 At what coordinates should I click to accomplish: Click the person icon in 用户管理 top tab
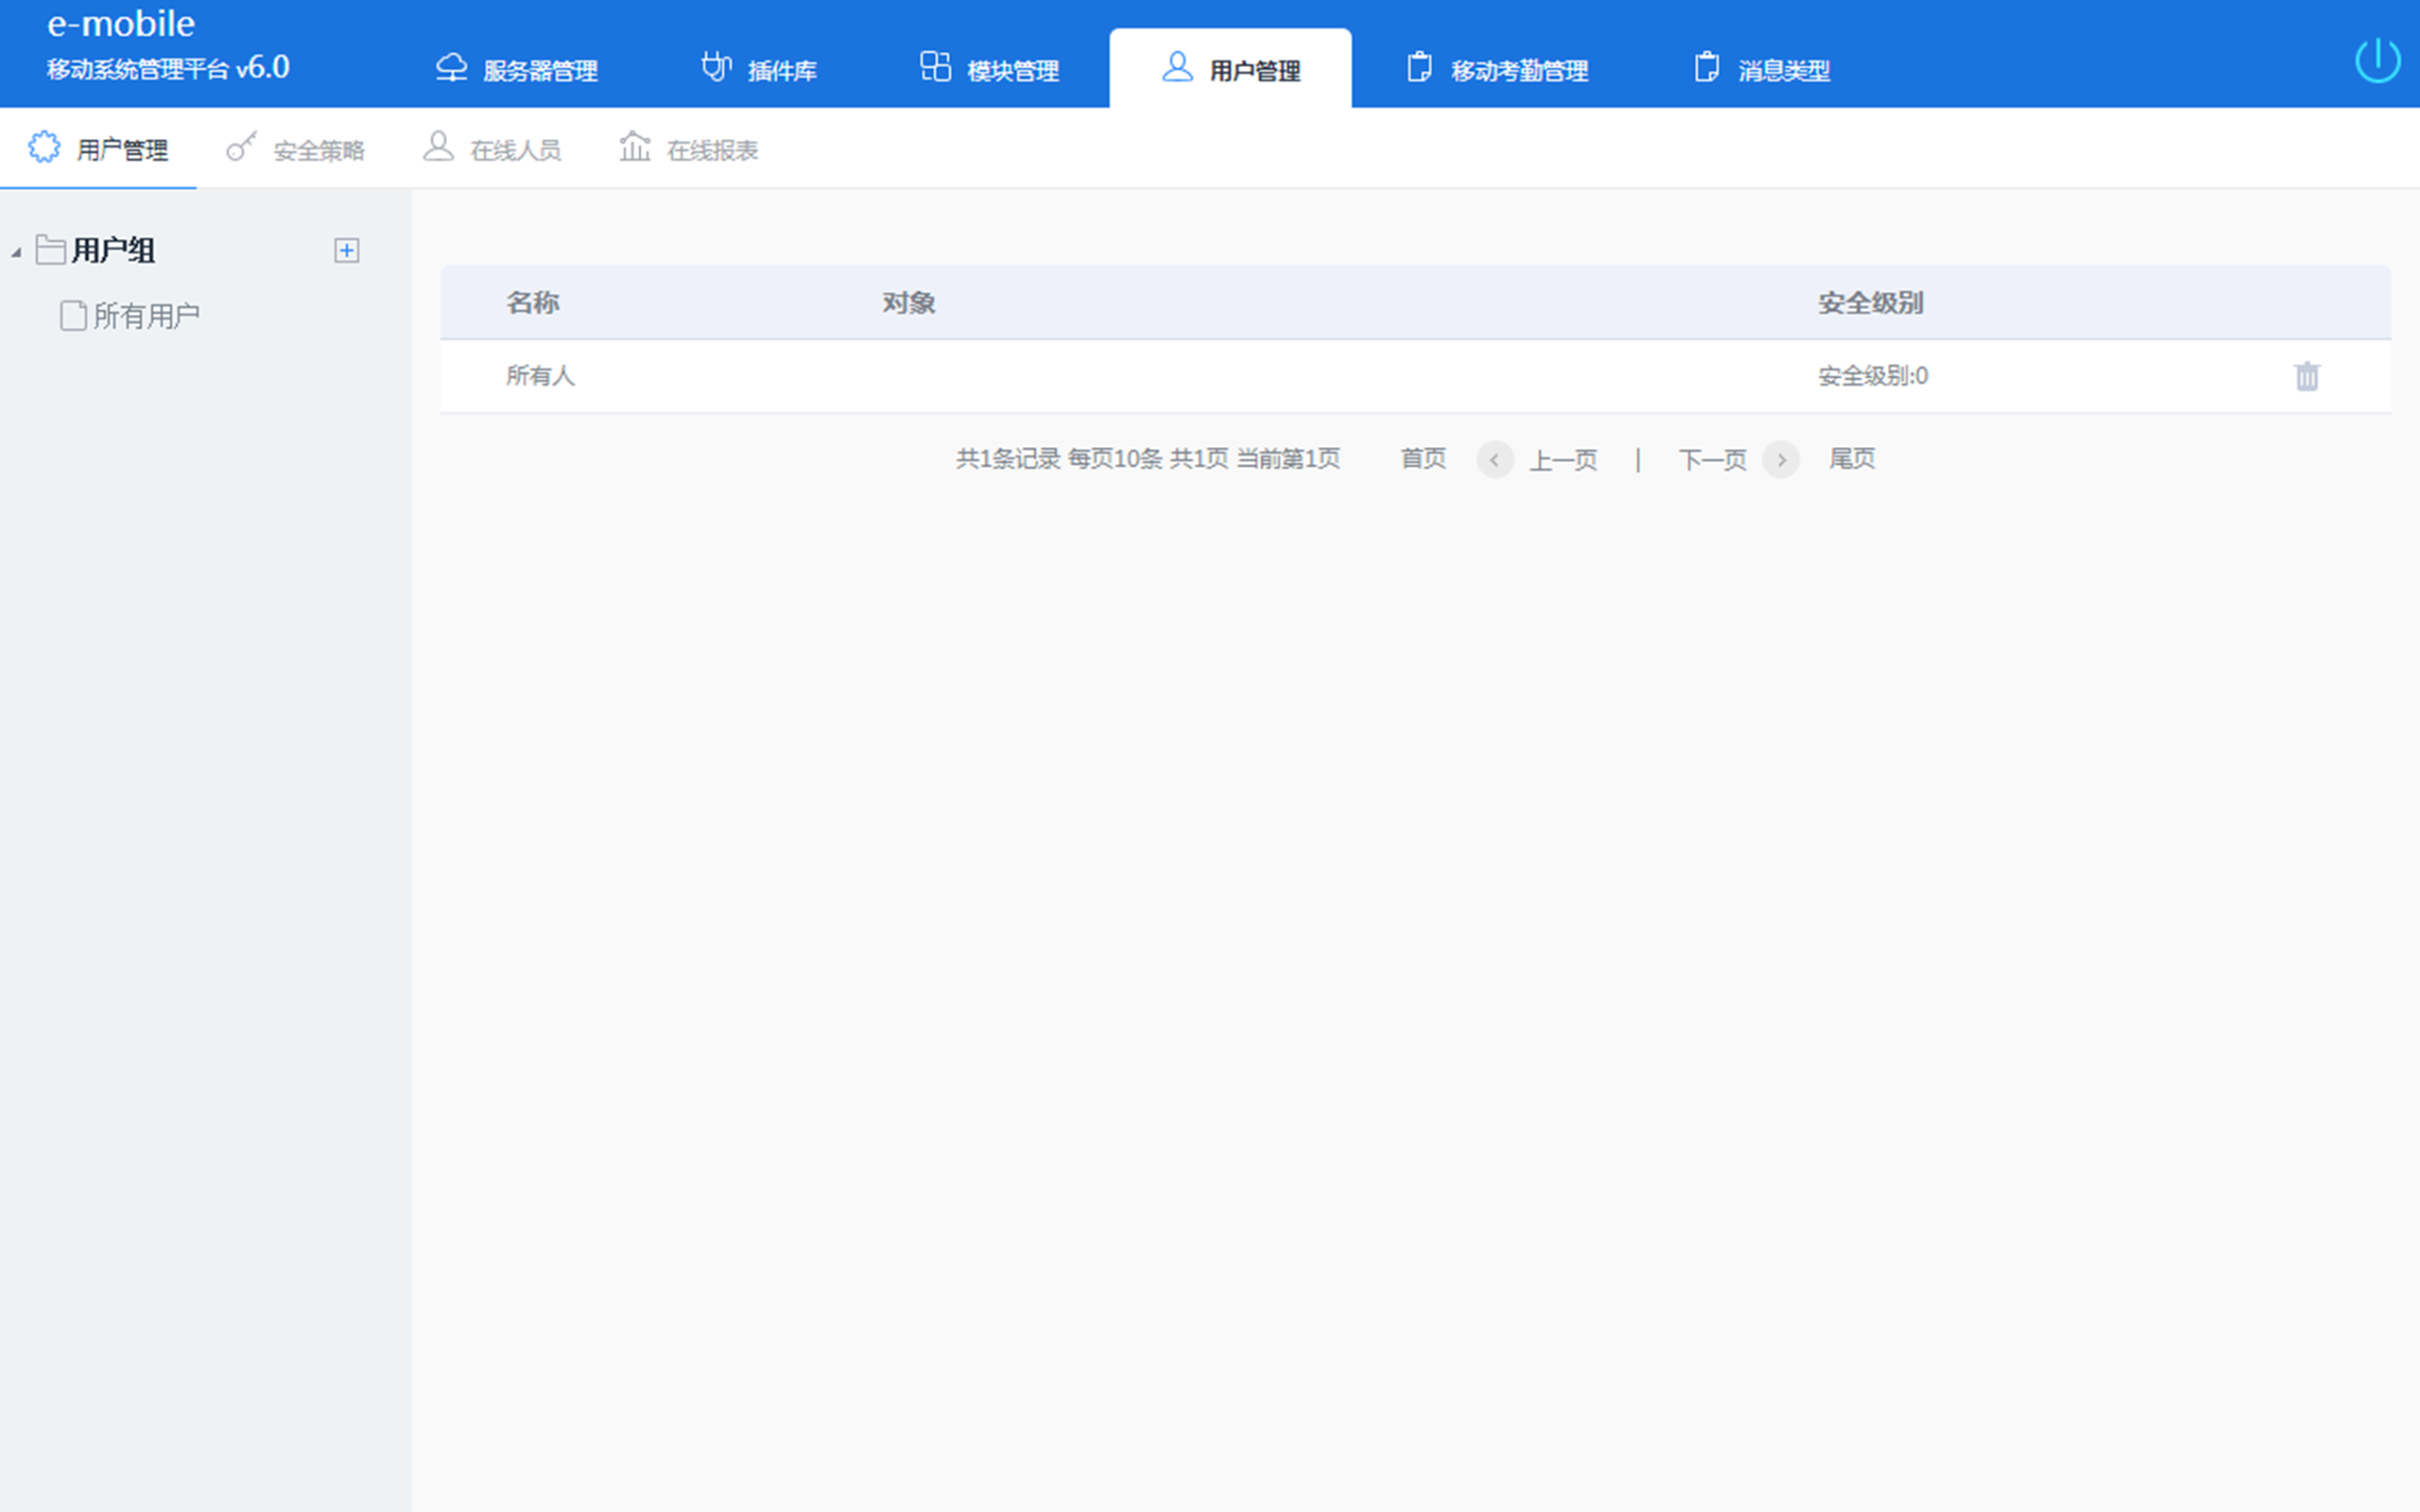tap(1177, 66)
